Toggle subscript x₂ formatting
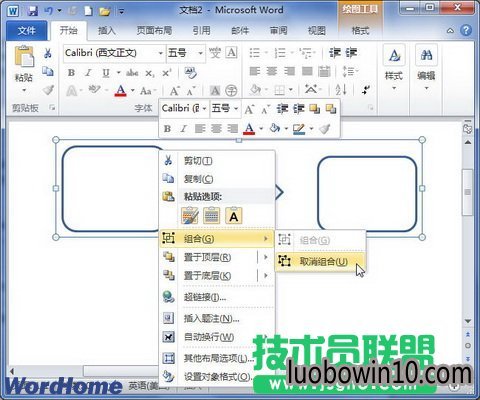Image resolution: width=480 pixels, height=400 pixels. [x=150, y=73]
